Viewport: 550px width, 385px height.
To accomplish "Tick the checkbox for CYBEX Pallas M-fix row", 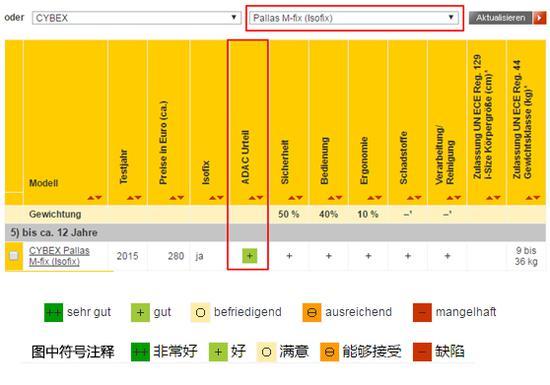I will click(14, 256).
